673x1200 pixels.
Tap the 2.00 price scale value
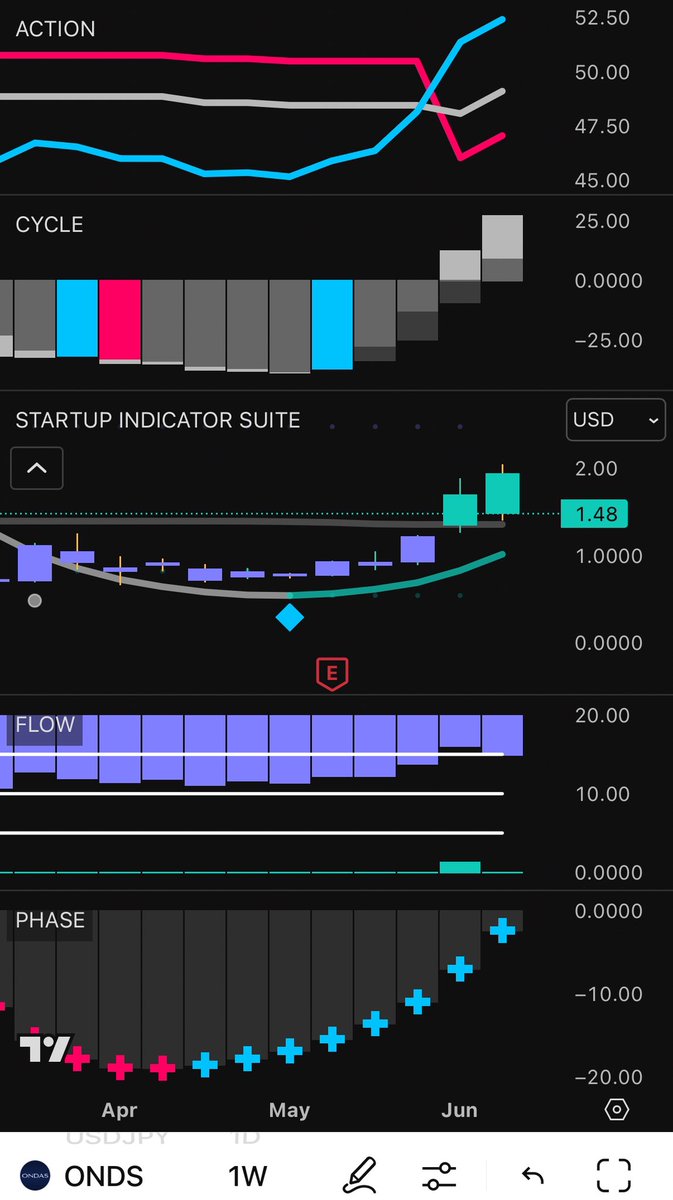tap(597, 468)
